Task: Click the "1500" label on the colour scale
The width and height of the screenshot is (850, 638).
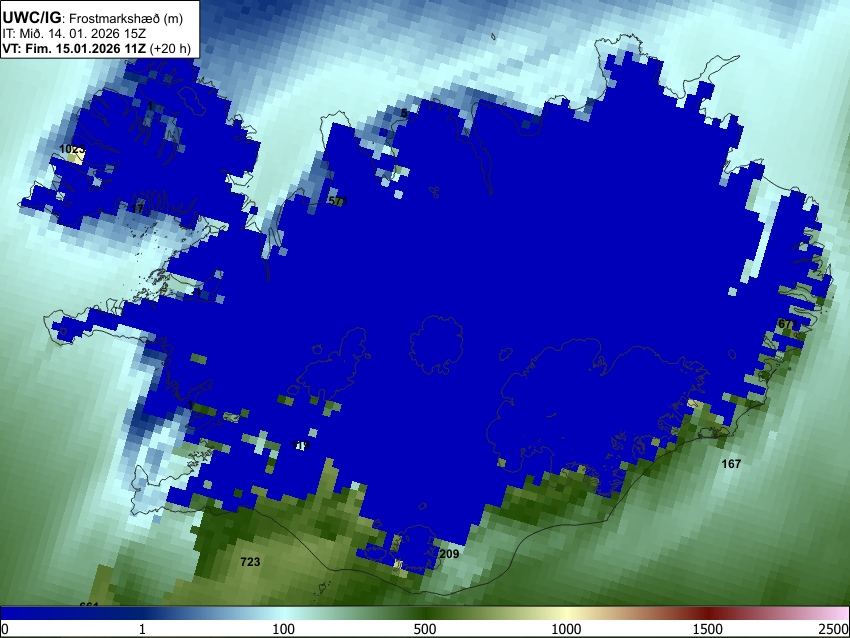Action: pyautogui.click(x=708, y=629)
